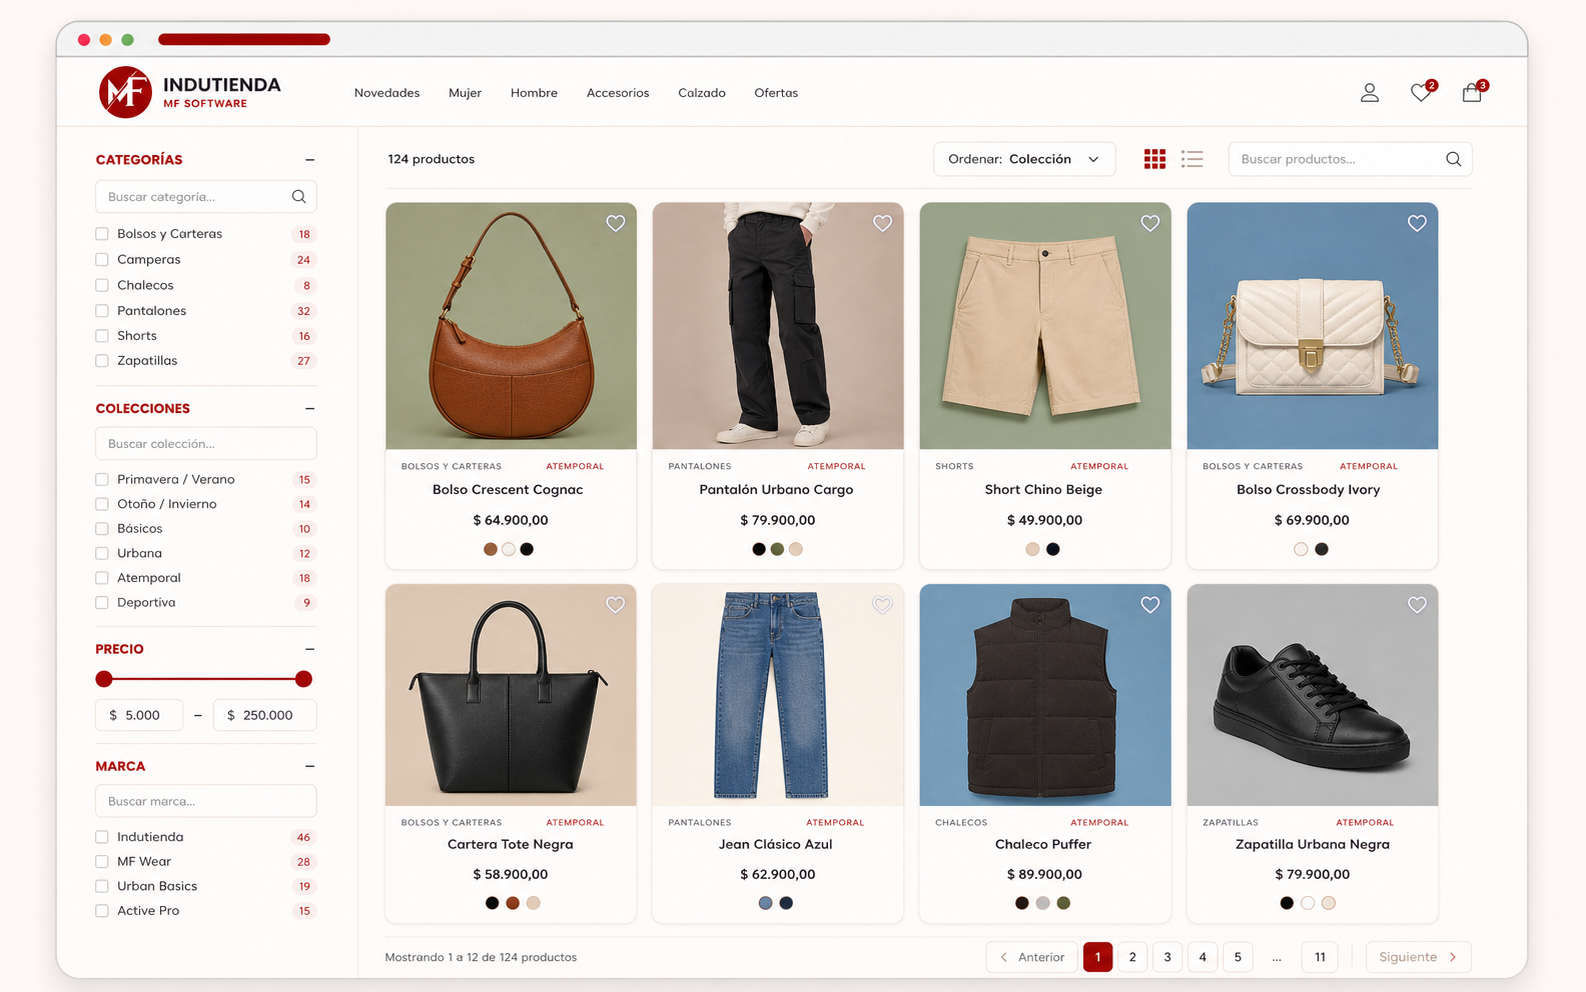
Task: Check the Camperas category filter
Action: [x=102, y=259]
